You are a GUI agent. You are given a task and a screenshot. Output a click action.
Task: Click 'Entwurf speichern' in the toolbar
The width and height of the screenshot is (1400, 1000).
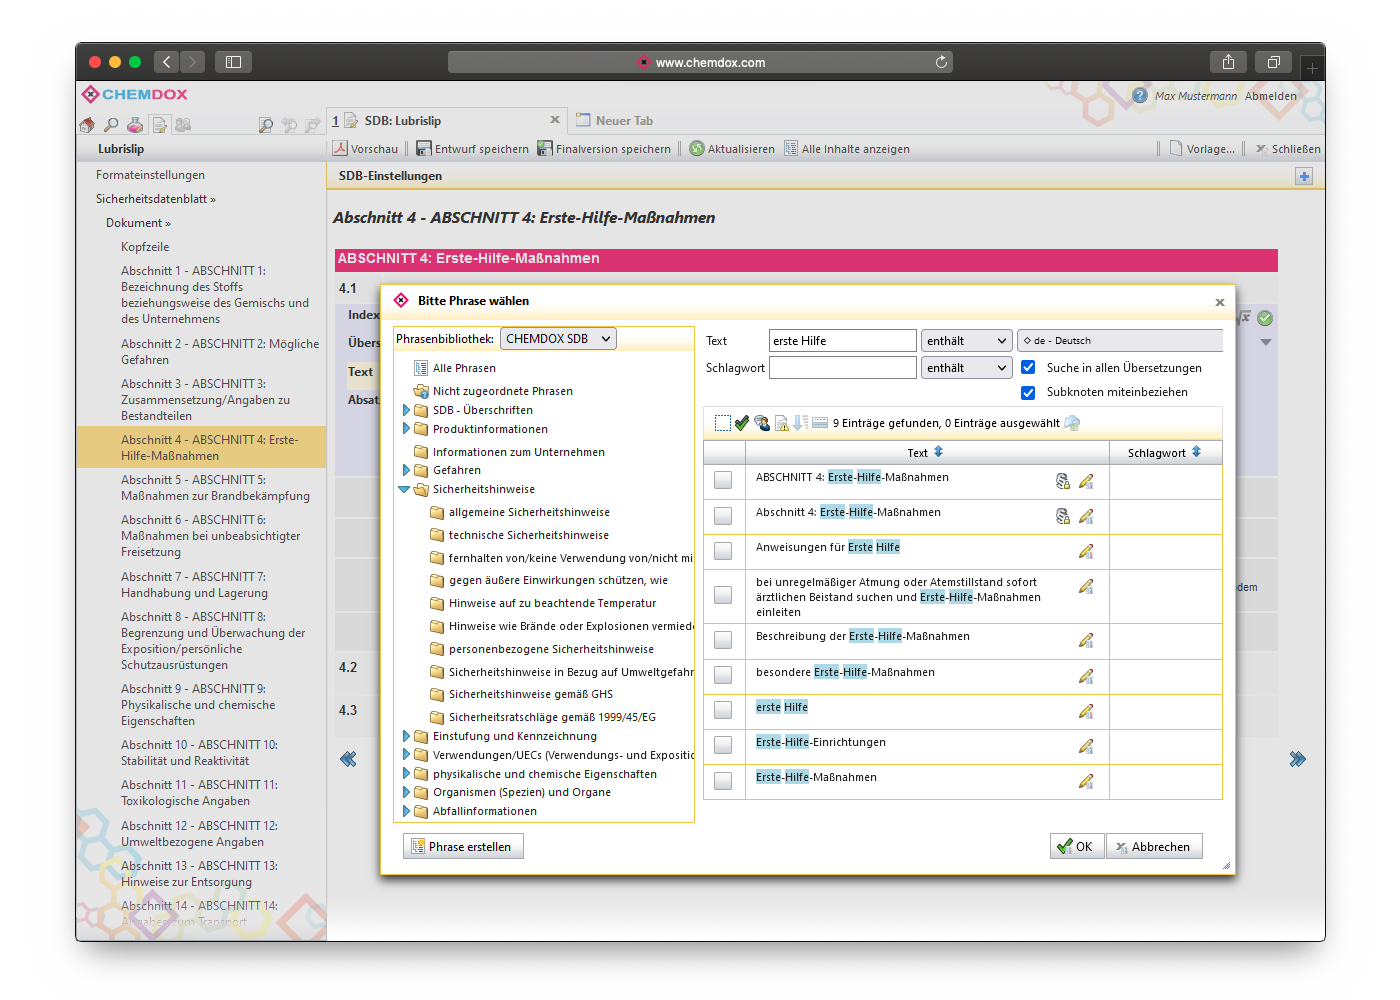click(472, 149)
